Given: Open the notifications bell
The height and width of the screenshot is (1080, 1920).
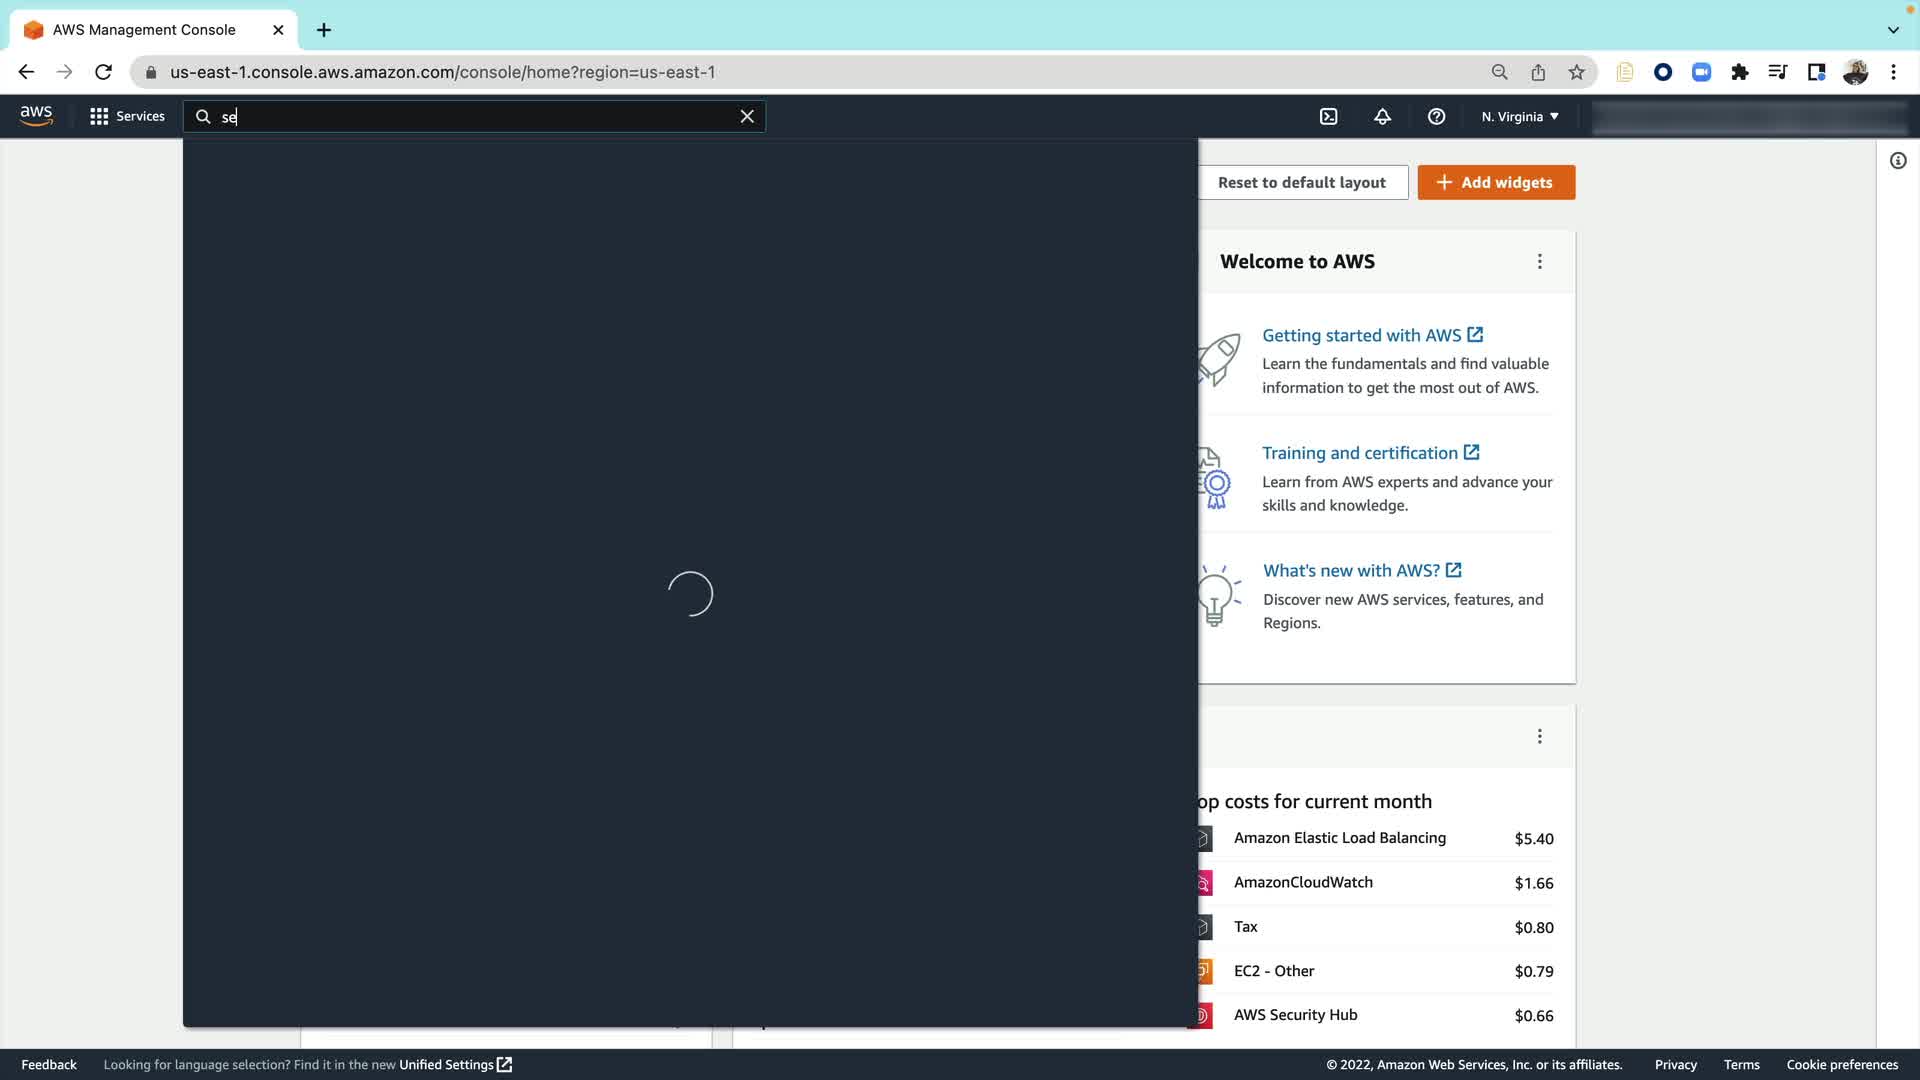Looking at the screenshot, I should 1382,117.
